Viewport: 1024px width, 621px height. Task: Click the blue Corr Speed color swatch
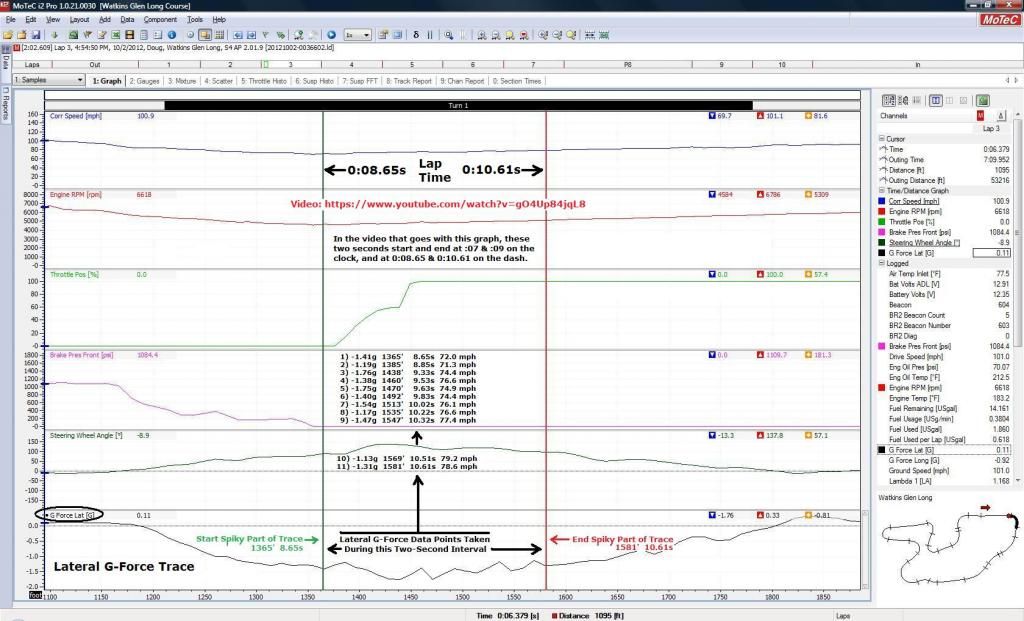pos(883,201)
